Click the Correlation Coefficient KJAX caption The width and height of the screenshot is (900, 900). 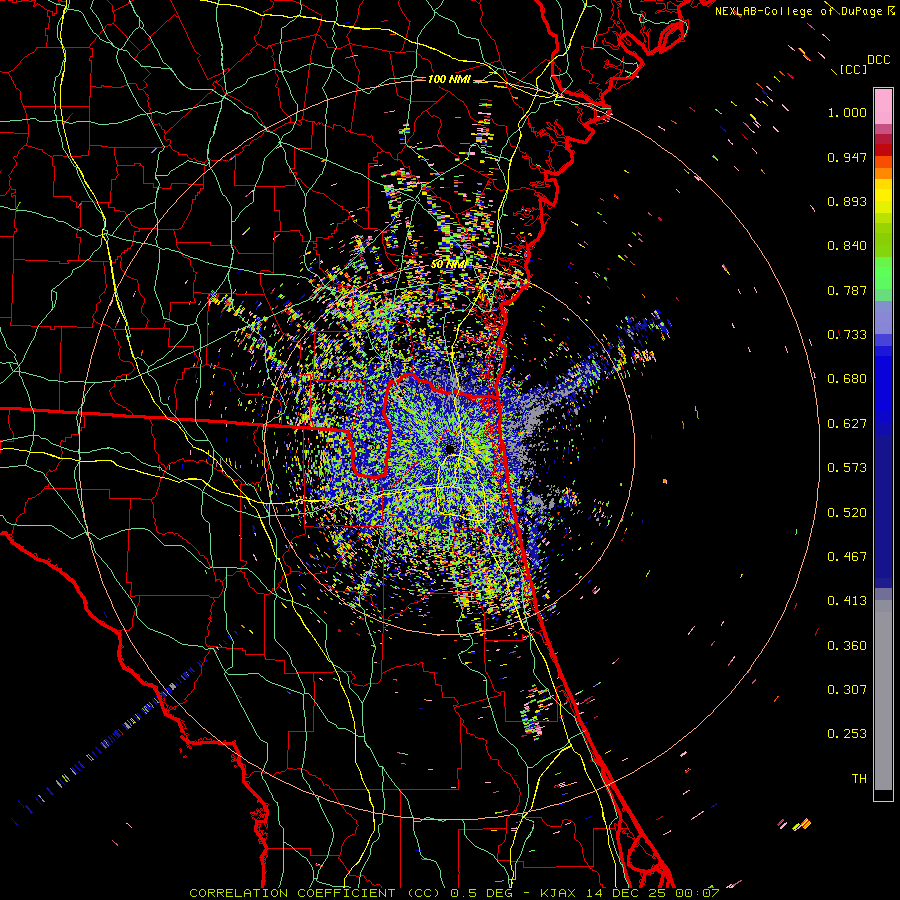tap(454, 893)
